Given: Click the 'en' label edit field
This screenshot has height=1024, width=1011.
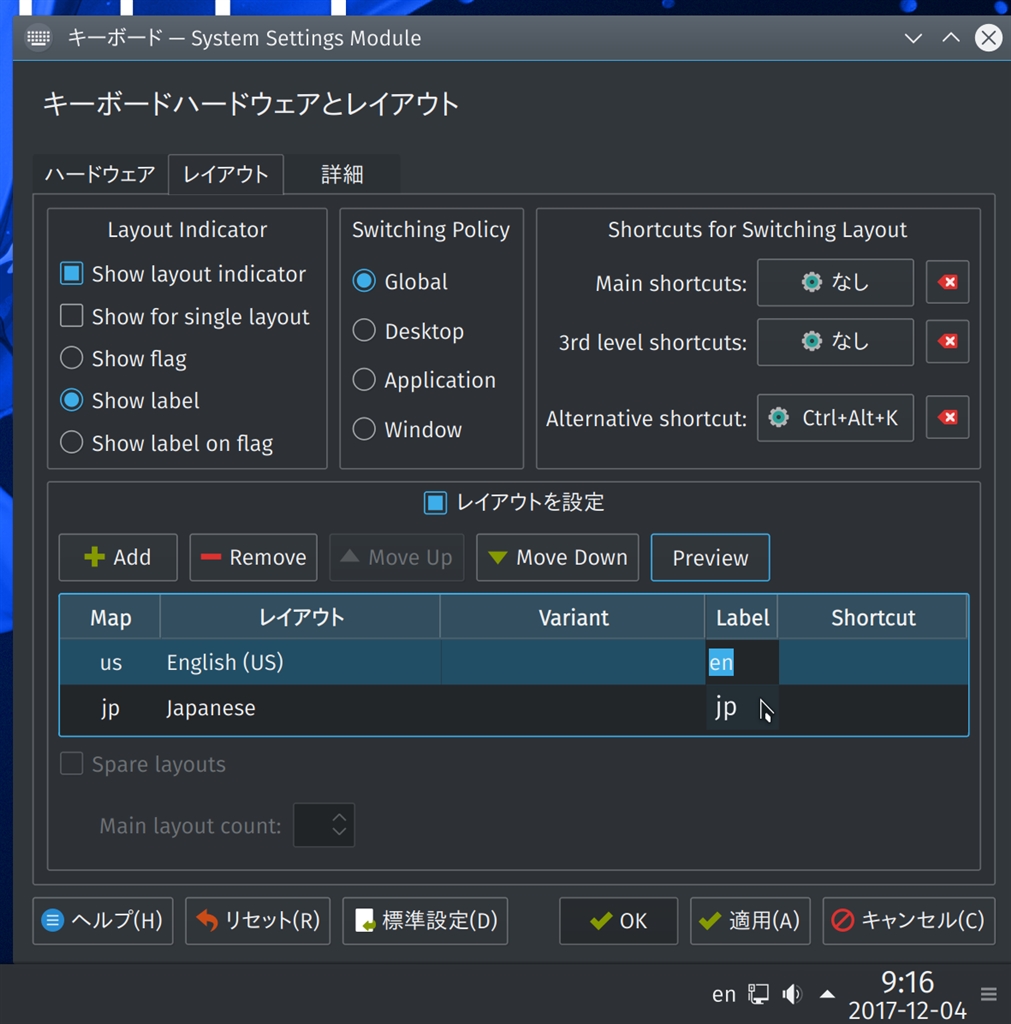Looking at the screenshot, I should pos(742,662).
